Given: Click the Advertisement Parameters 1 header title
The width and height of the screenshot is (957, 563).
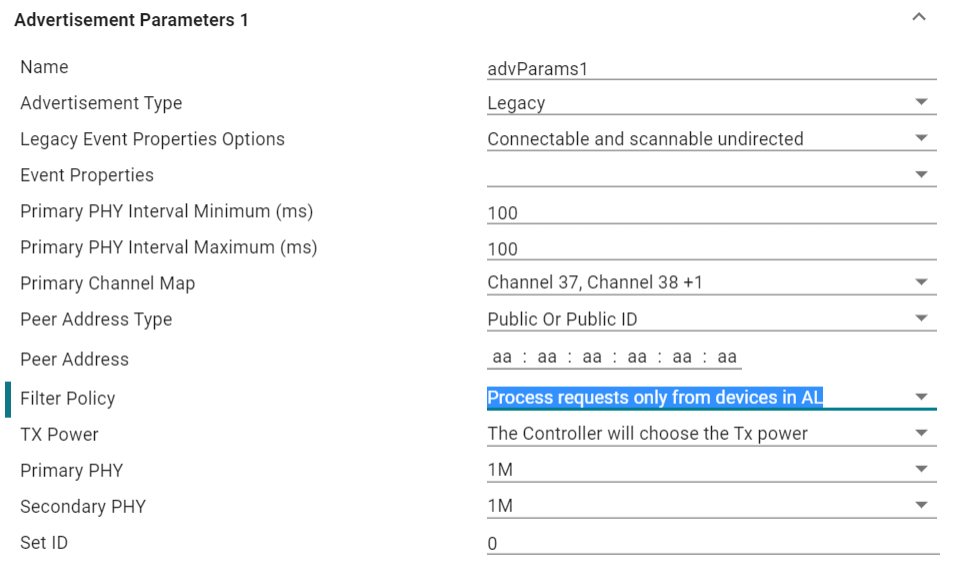Looking at the screenshot, I should [131, 20].
